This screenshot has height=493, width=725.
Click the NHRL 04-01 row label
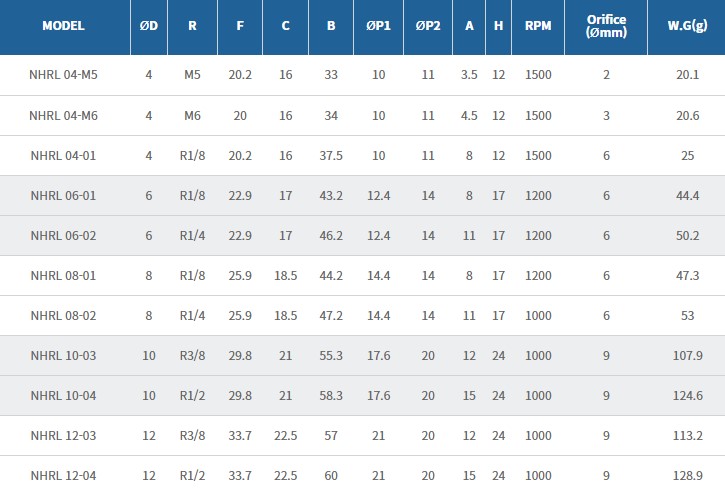63,155
